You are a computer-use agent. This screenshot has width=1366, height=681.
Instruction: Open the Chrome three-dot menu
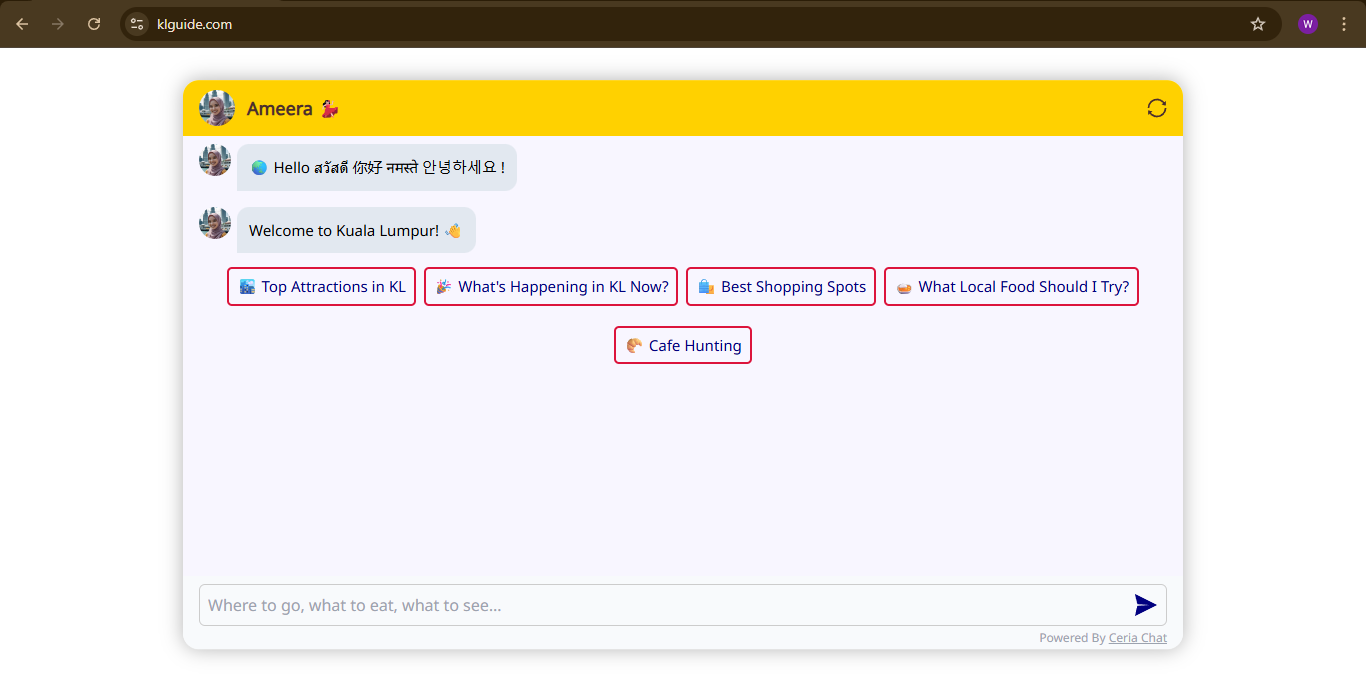pos(1344,23)
